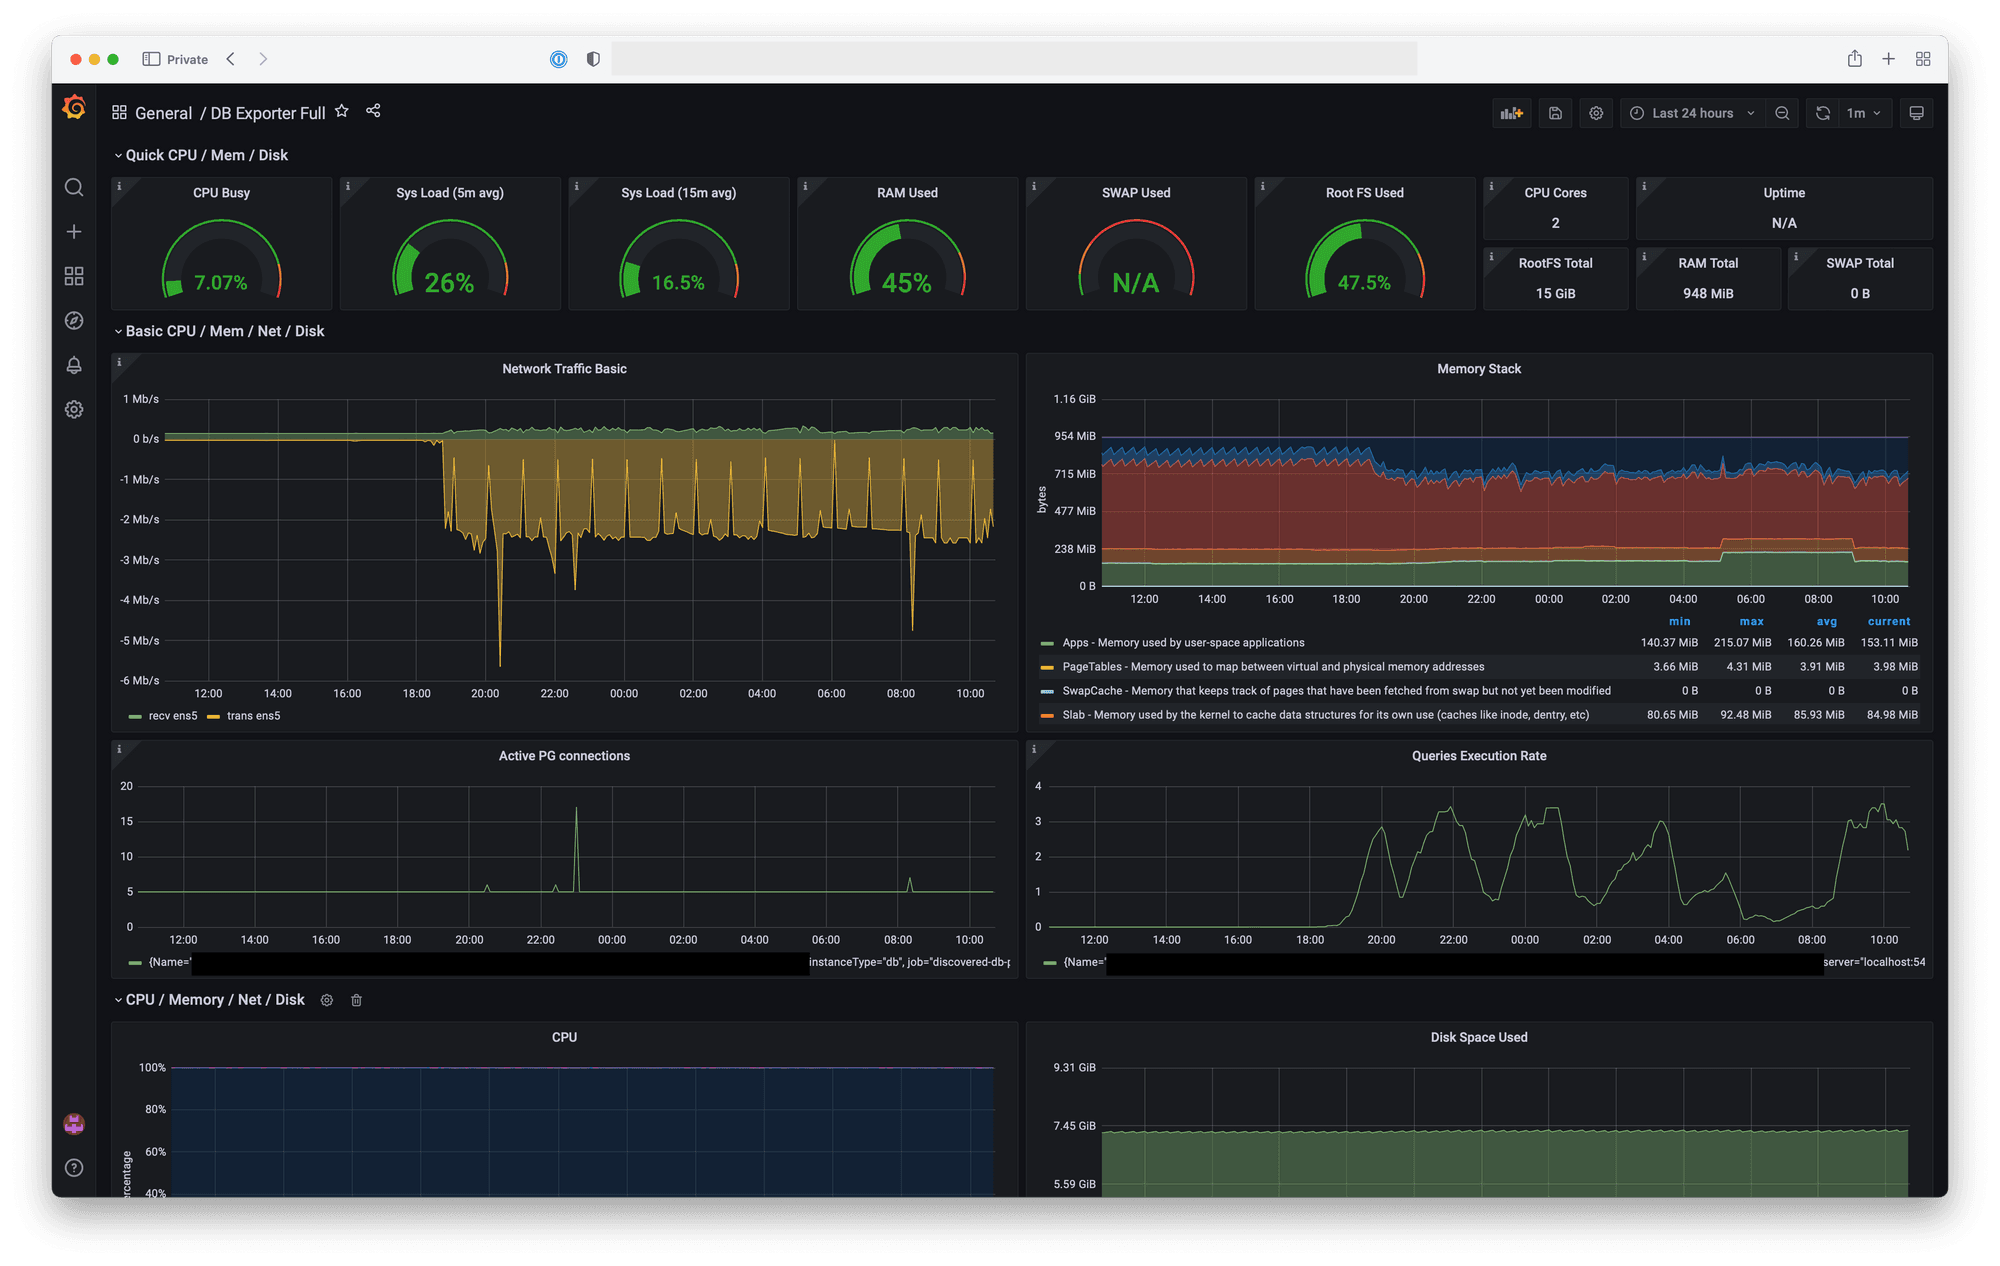2000x1266 pixels.
Task: Delete the CPU / Memory / Net / Disk row
Action: click(x=356, y=1000)
